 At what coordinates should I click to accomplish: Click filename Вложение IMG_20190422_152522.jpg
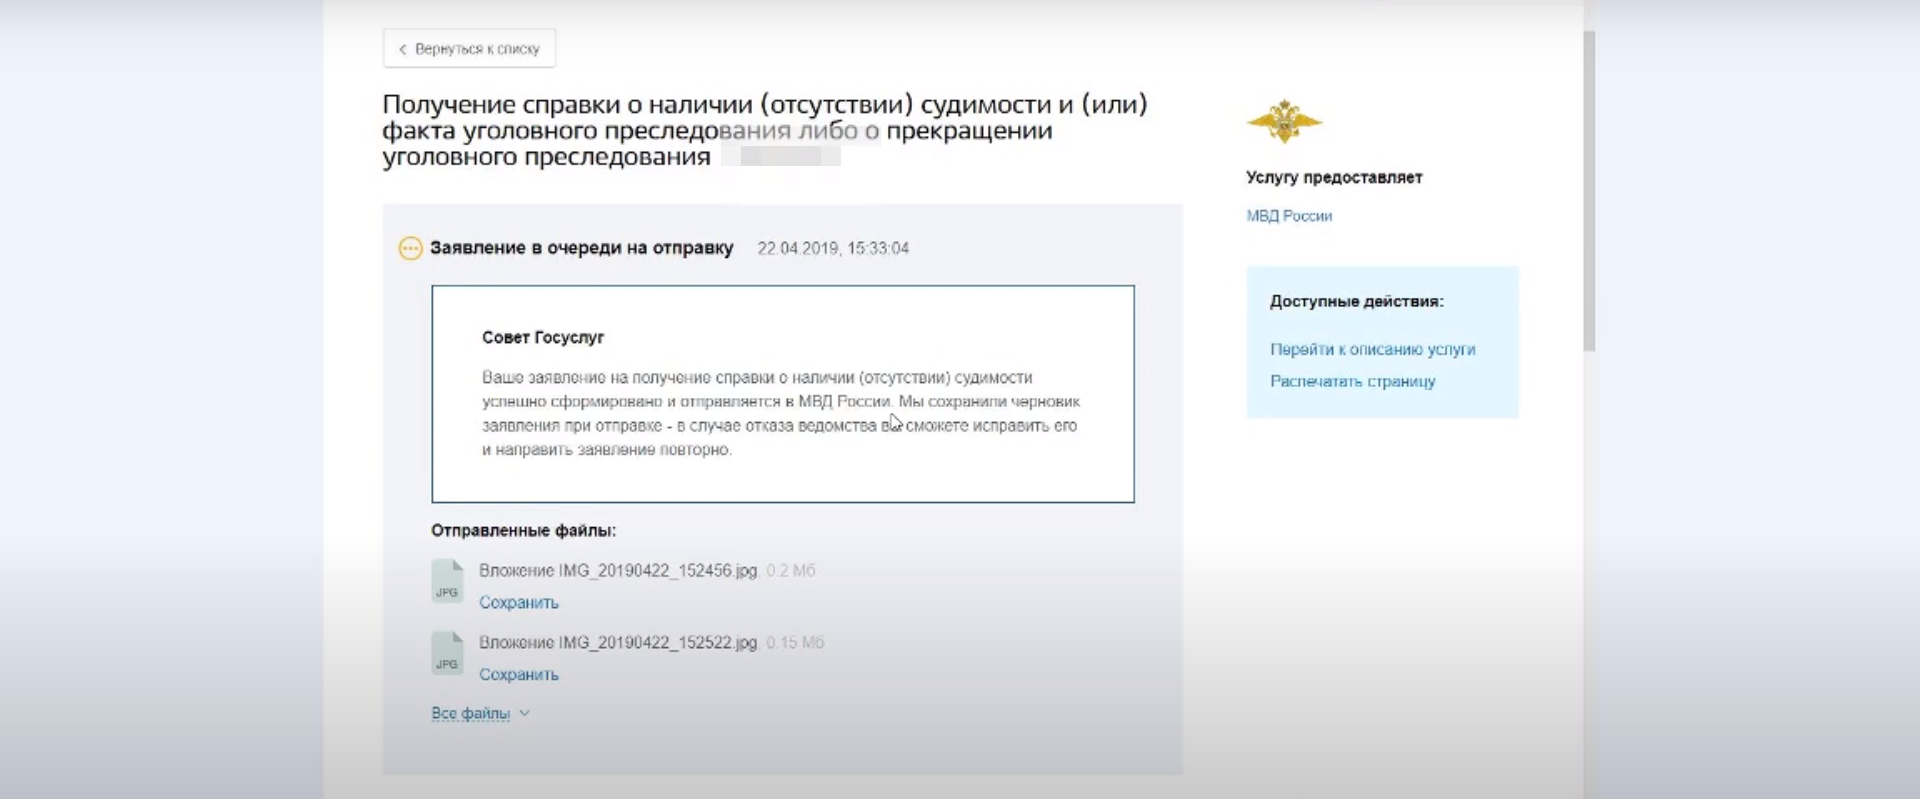click(618, 642)
